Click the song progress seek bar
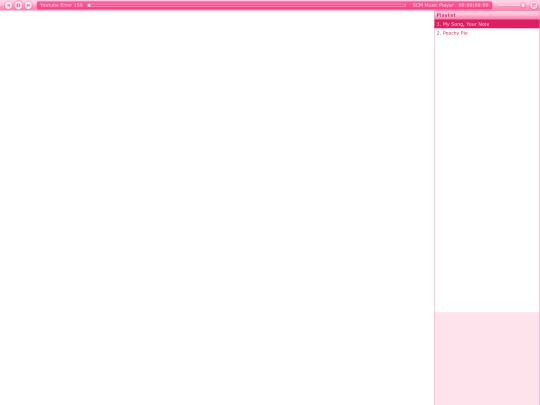The image size is (540, 405). [x=247, y=5]
